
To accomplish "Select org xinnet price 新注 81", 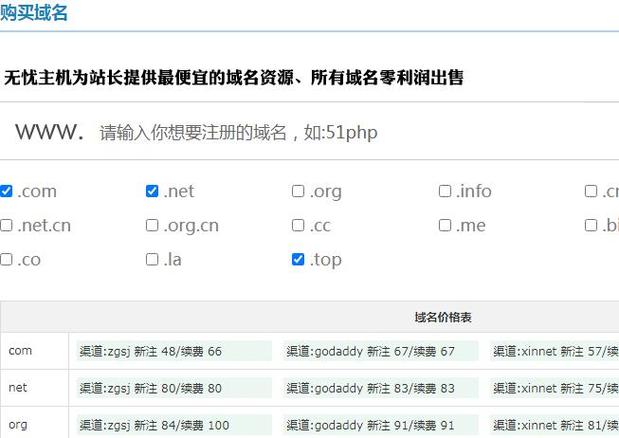I will tap(554, 425).
